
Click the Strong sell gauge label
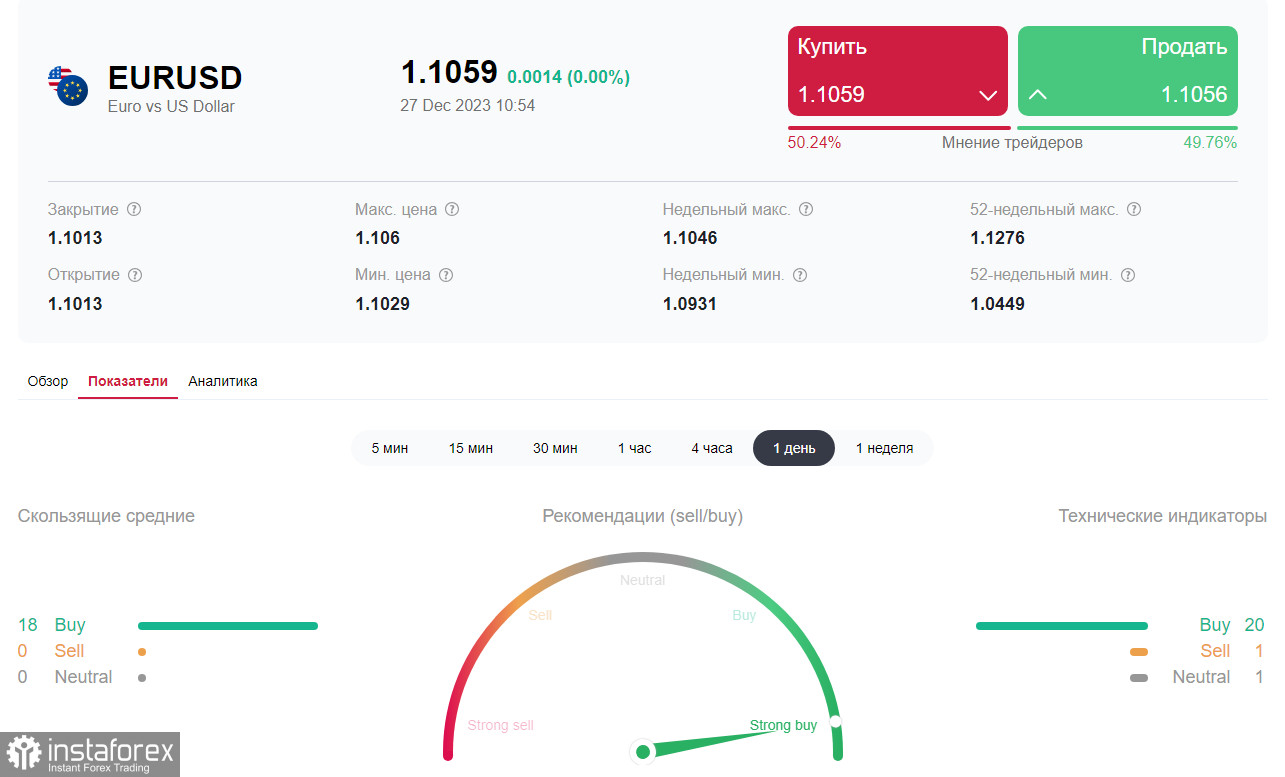501,725
